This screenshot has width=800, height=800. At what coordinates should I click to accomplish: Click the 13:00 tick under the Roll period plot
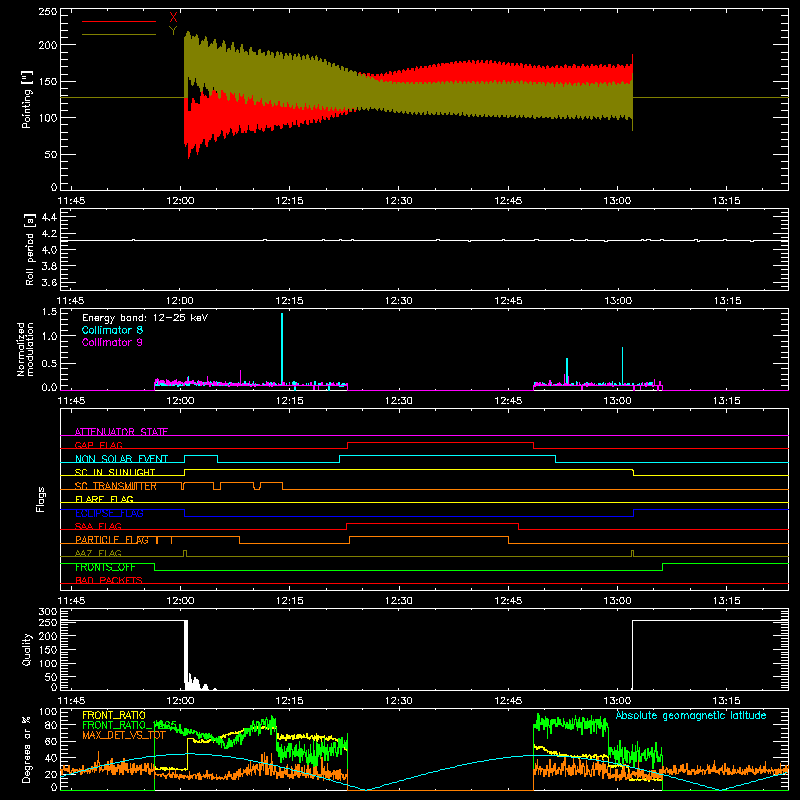tap(617, 301)
